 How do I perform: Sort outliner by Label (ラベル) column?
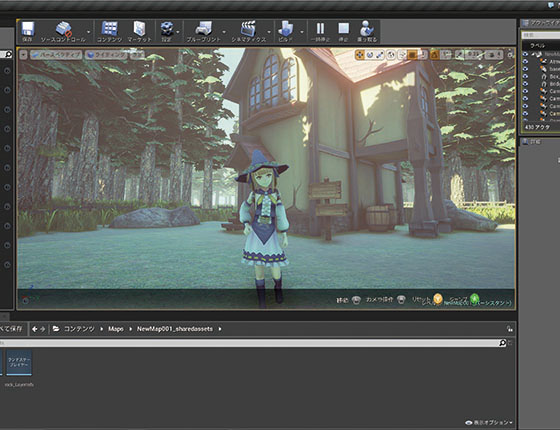[538, 45]
